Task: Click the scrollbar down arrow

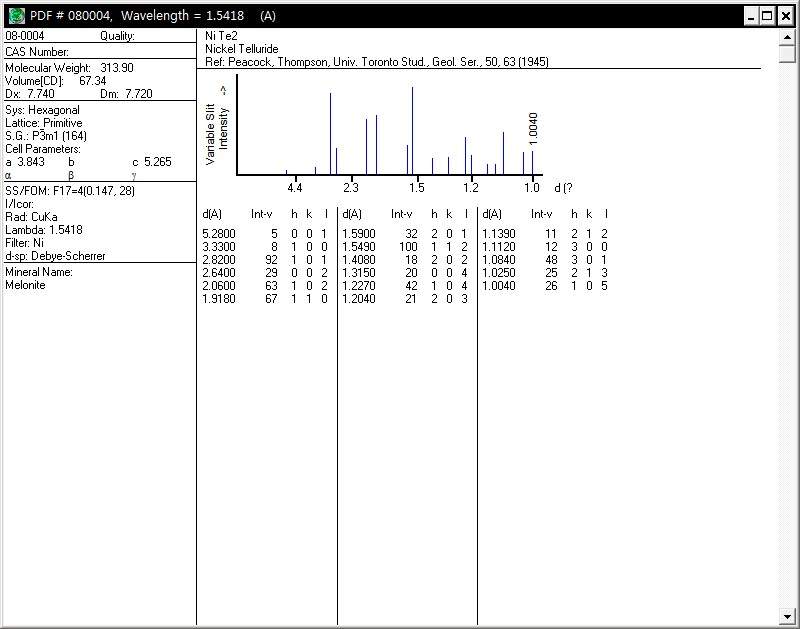Action: [x=787, y=616]
